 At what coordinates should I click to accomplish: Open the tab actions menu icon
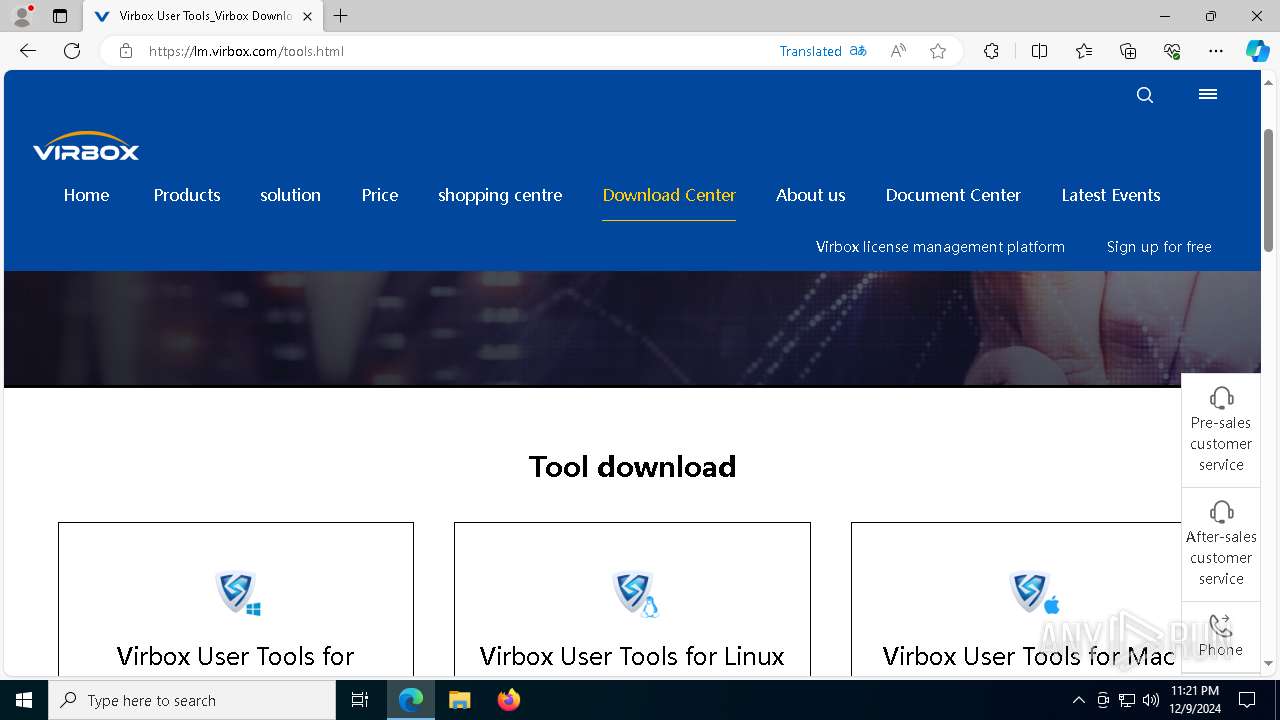tap(60, 16)
